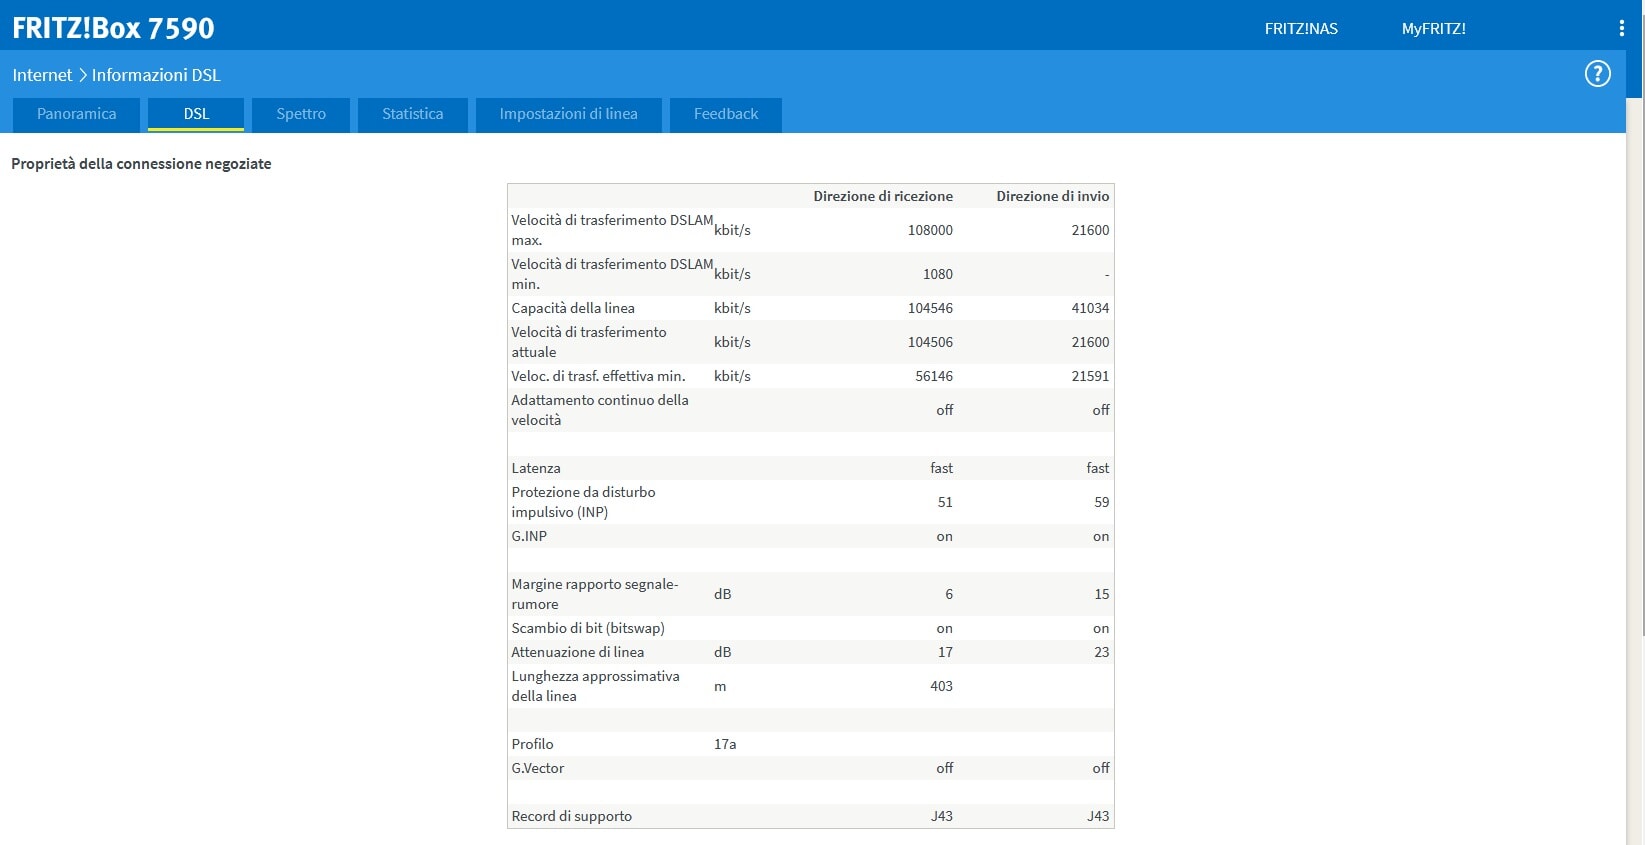This screenshot has height=845, width=1645.
Task: Click the Latenza row label
Action: point(536,468)
